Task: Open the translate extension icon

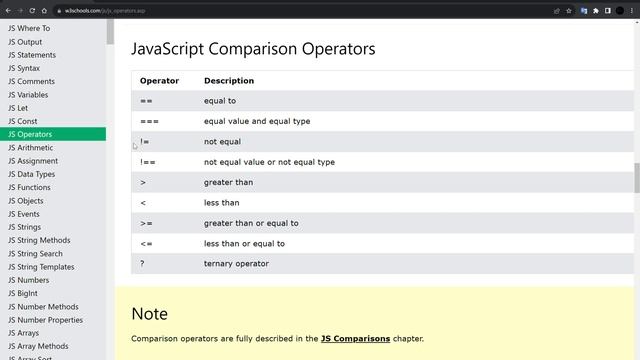Action: click(x=584, y=11)
